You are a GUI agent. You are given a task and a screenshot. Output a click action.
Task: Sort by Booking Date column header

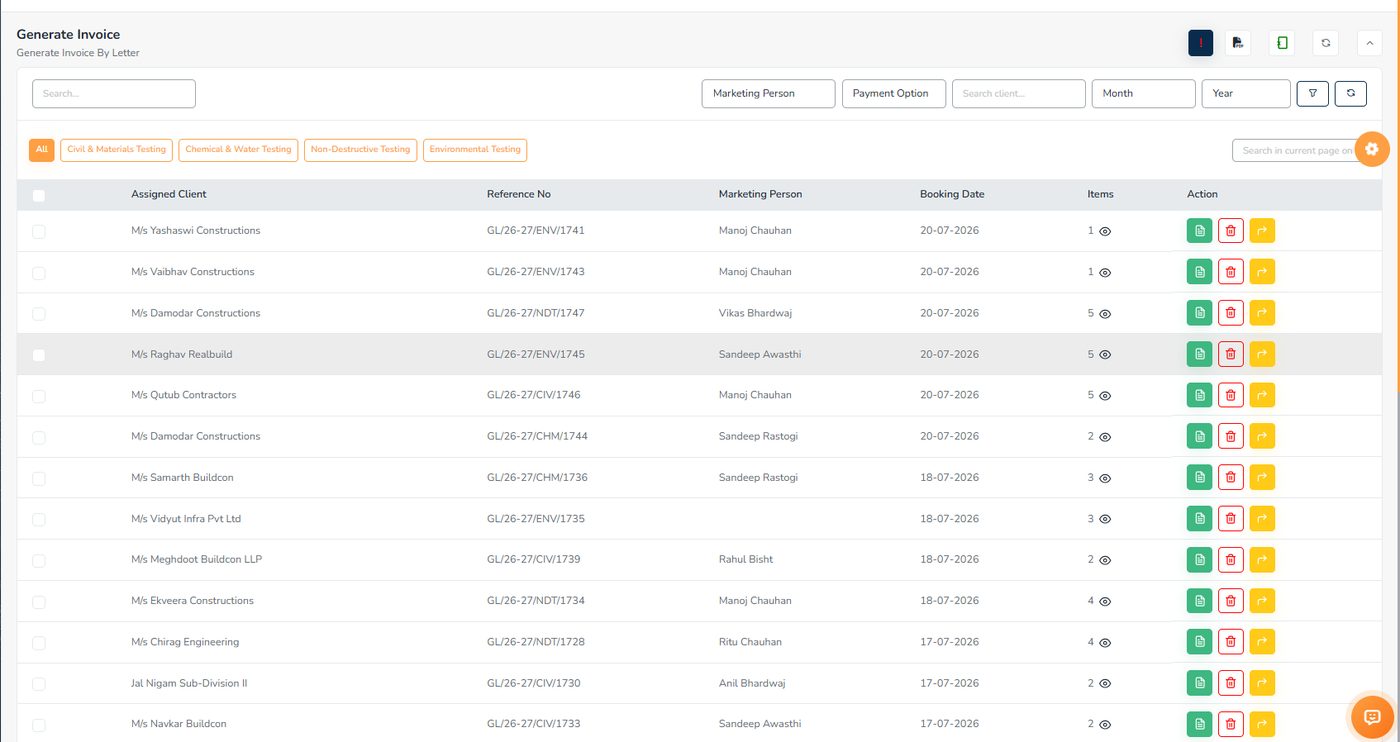(x=952, y=194)
